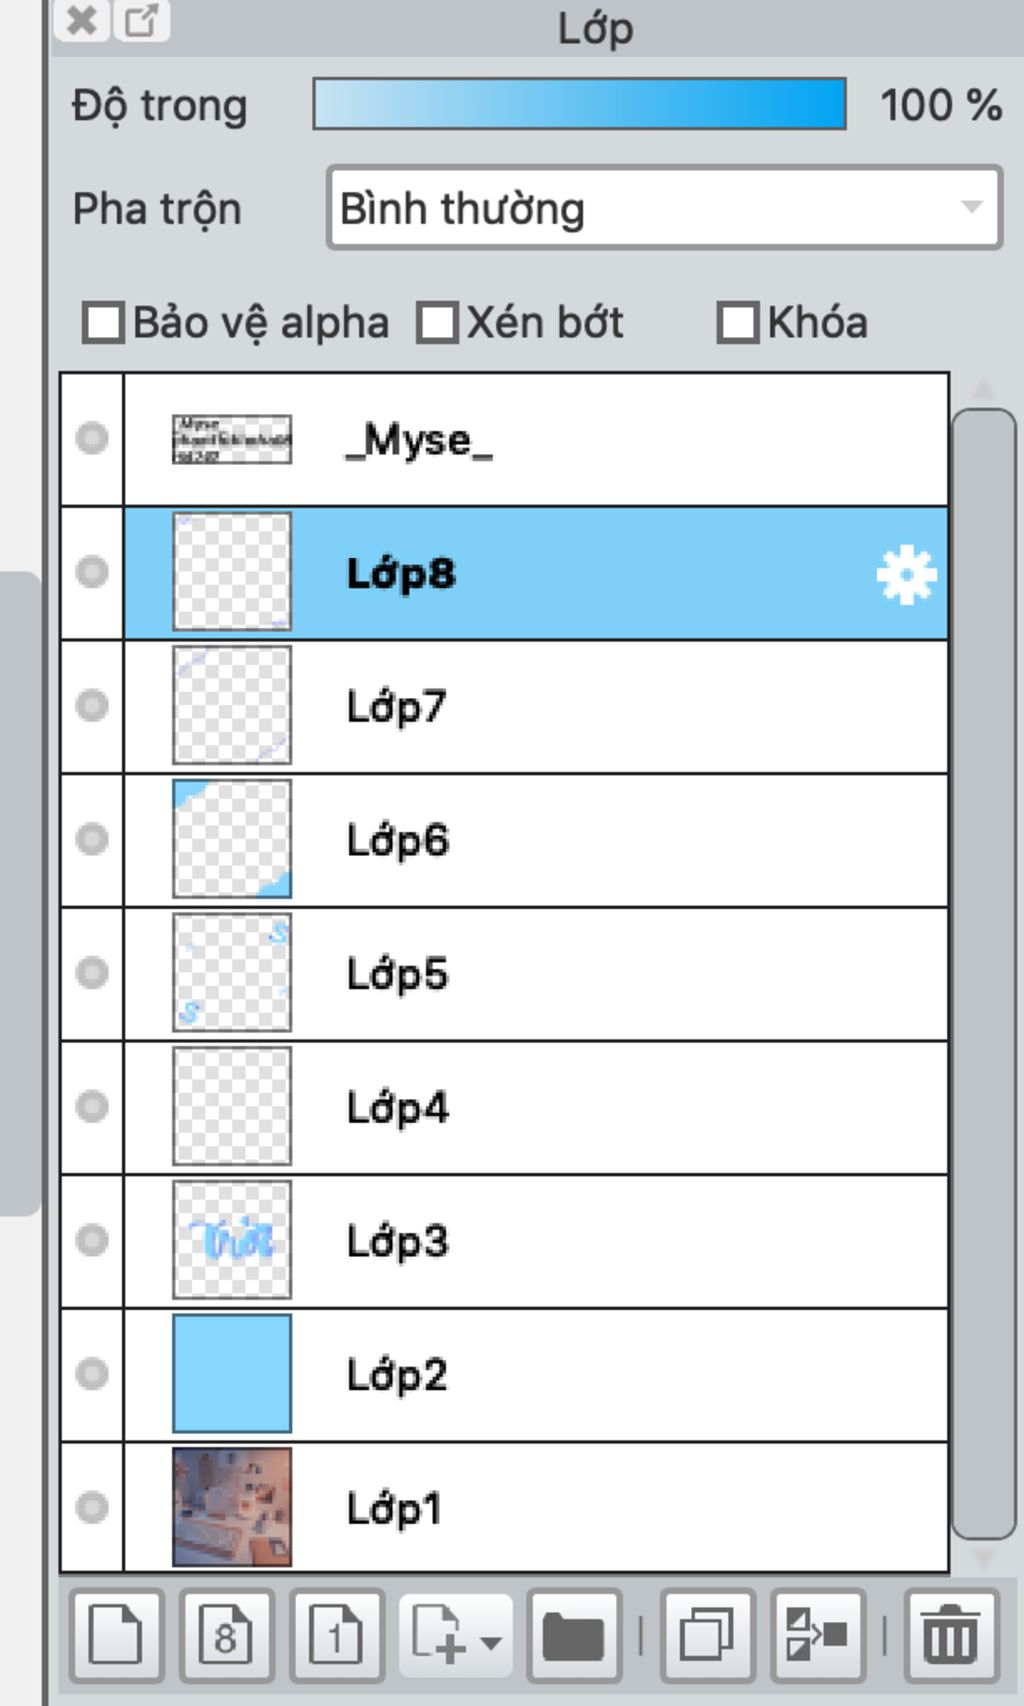Select the Lớp6 layer
The height and width of the screenshot is (1706, 1024).
click(536, 840)
